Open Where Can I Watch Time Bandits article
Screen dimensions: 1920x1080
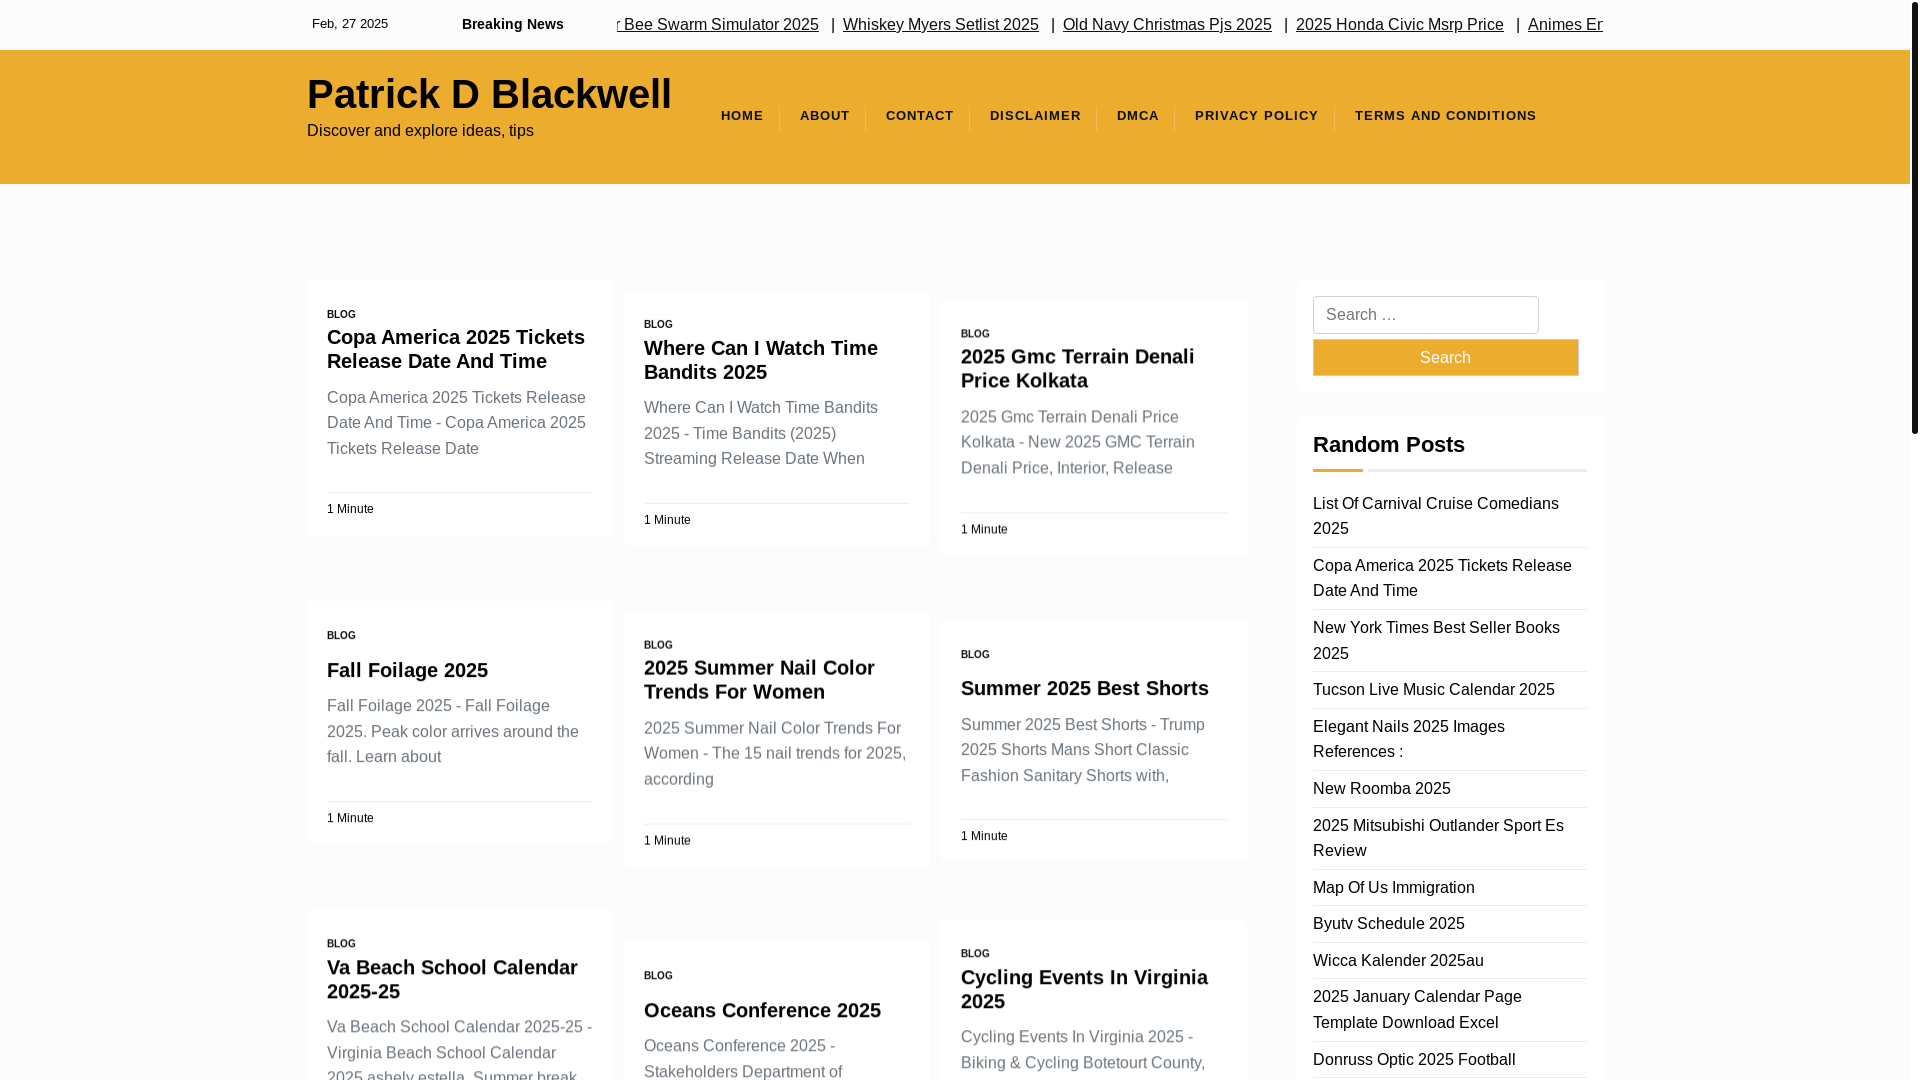click(761, 360)
